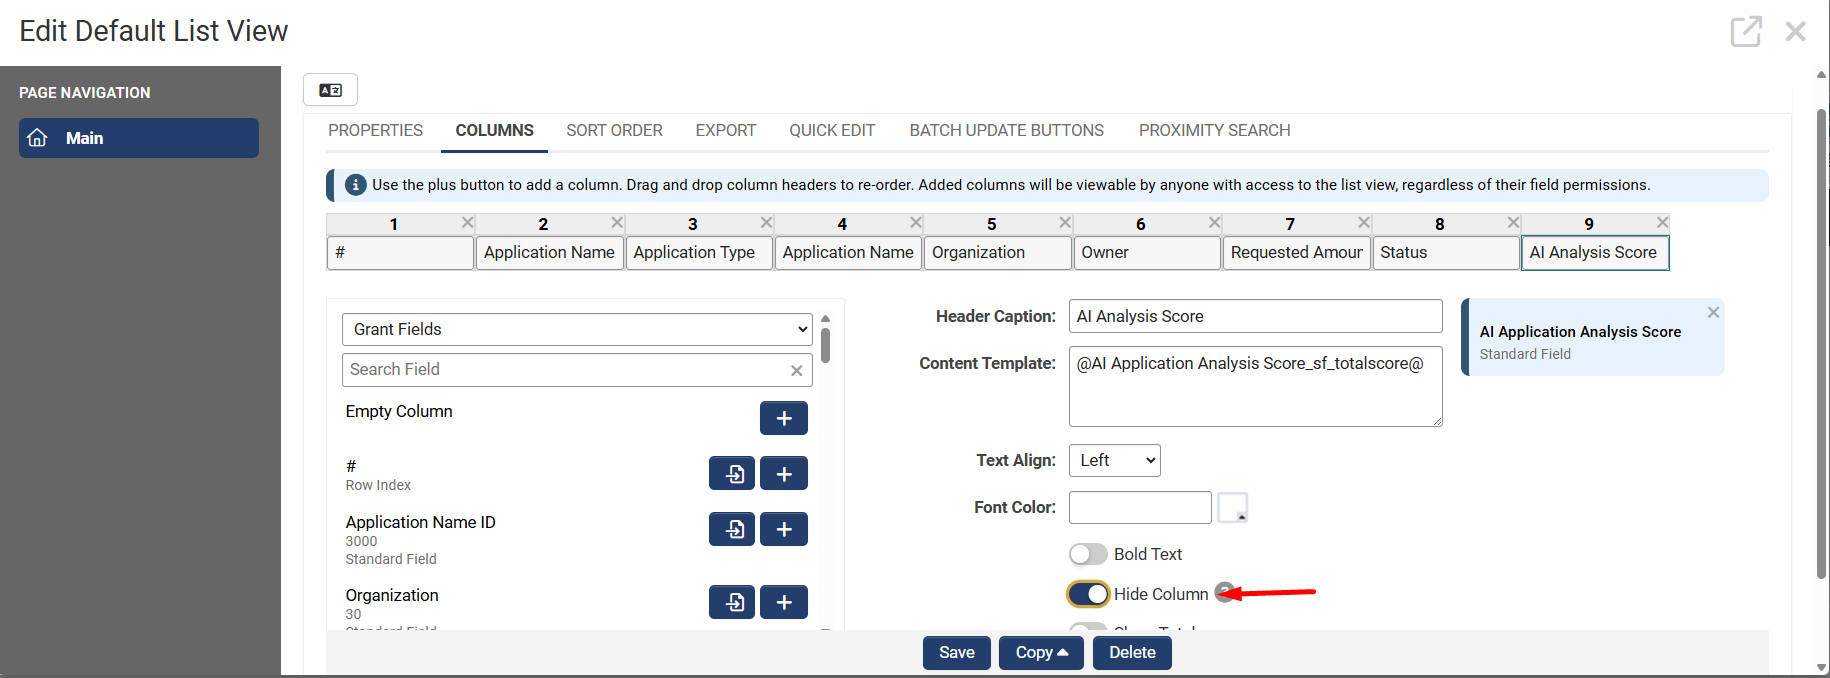Insert Application Name ID variable into template

732,529
